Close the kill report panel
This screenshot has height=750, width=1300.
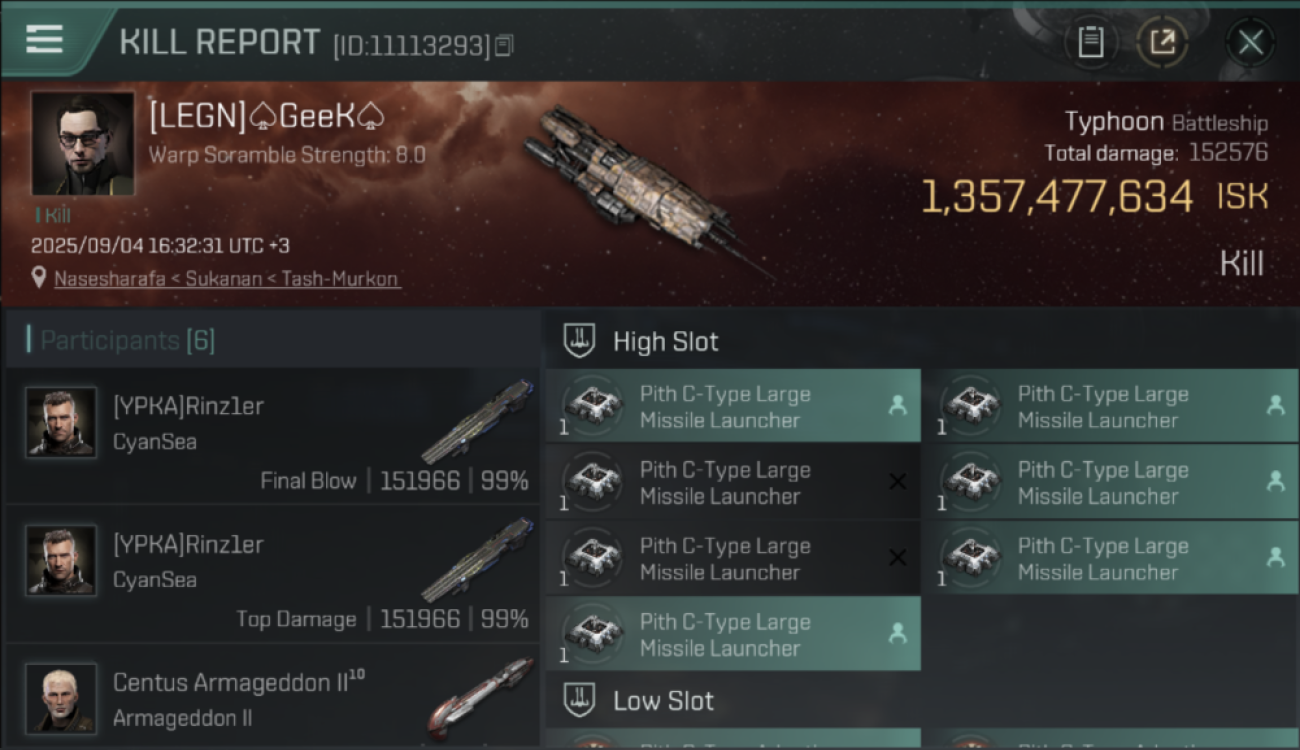coord(1250,42)
